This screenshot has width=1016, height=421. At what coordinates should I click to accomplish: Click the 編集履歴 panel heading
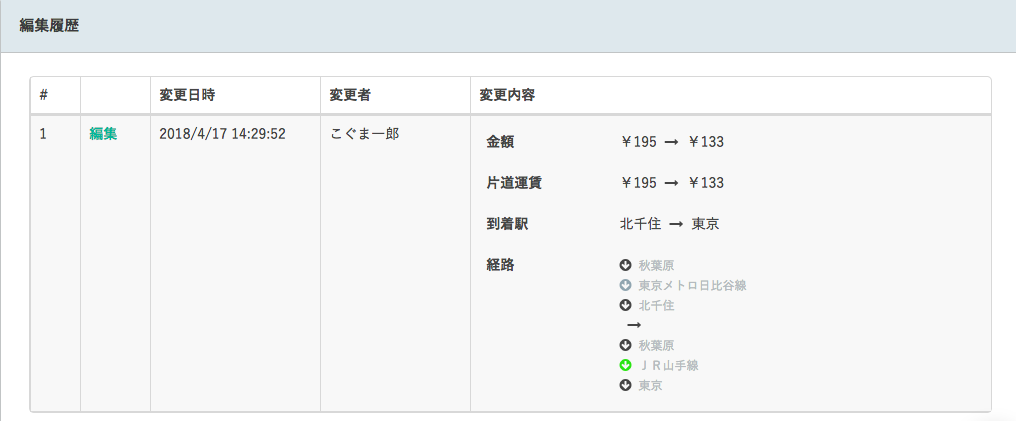pos(49,27)
